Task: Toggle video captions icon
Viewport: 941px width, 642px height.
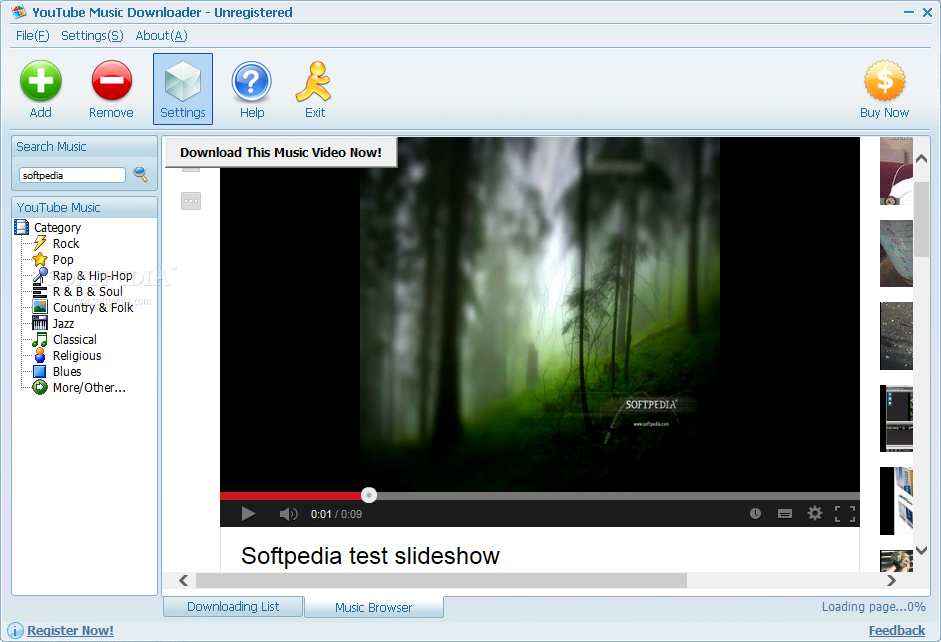Action: (x=784, y=514)
